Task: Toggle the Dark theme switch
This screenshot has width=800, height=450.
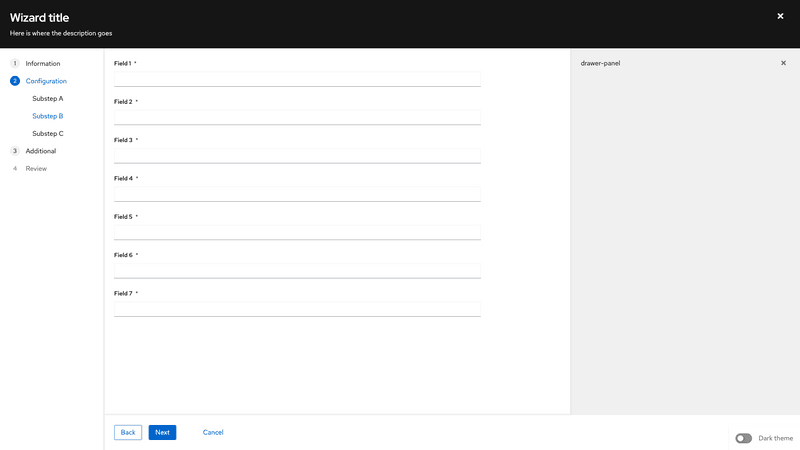Action: tap(743, 438)
